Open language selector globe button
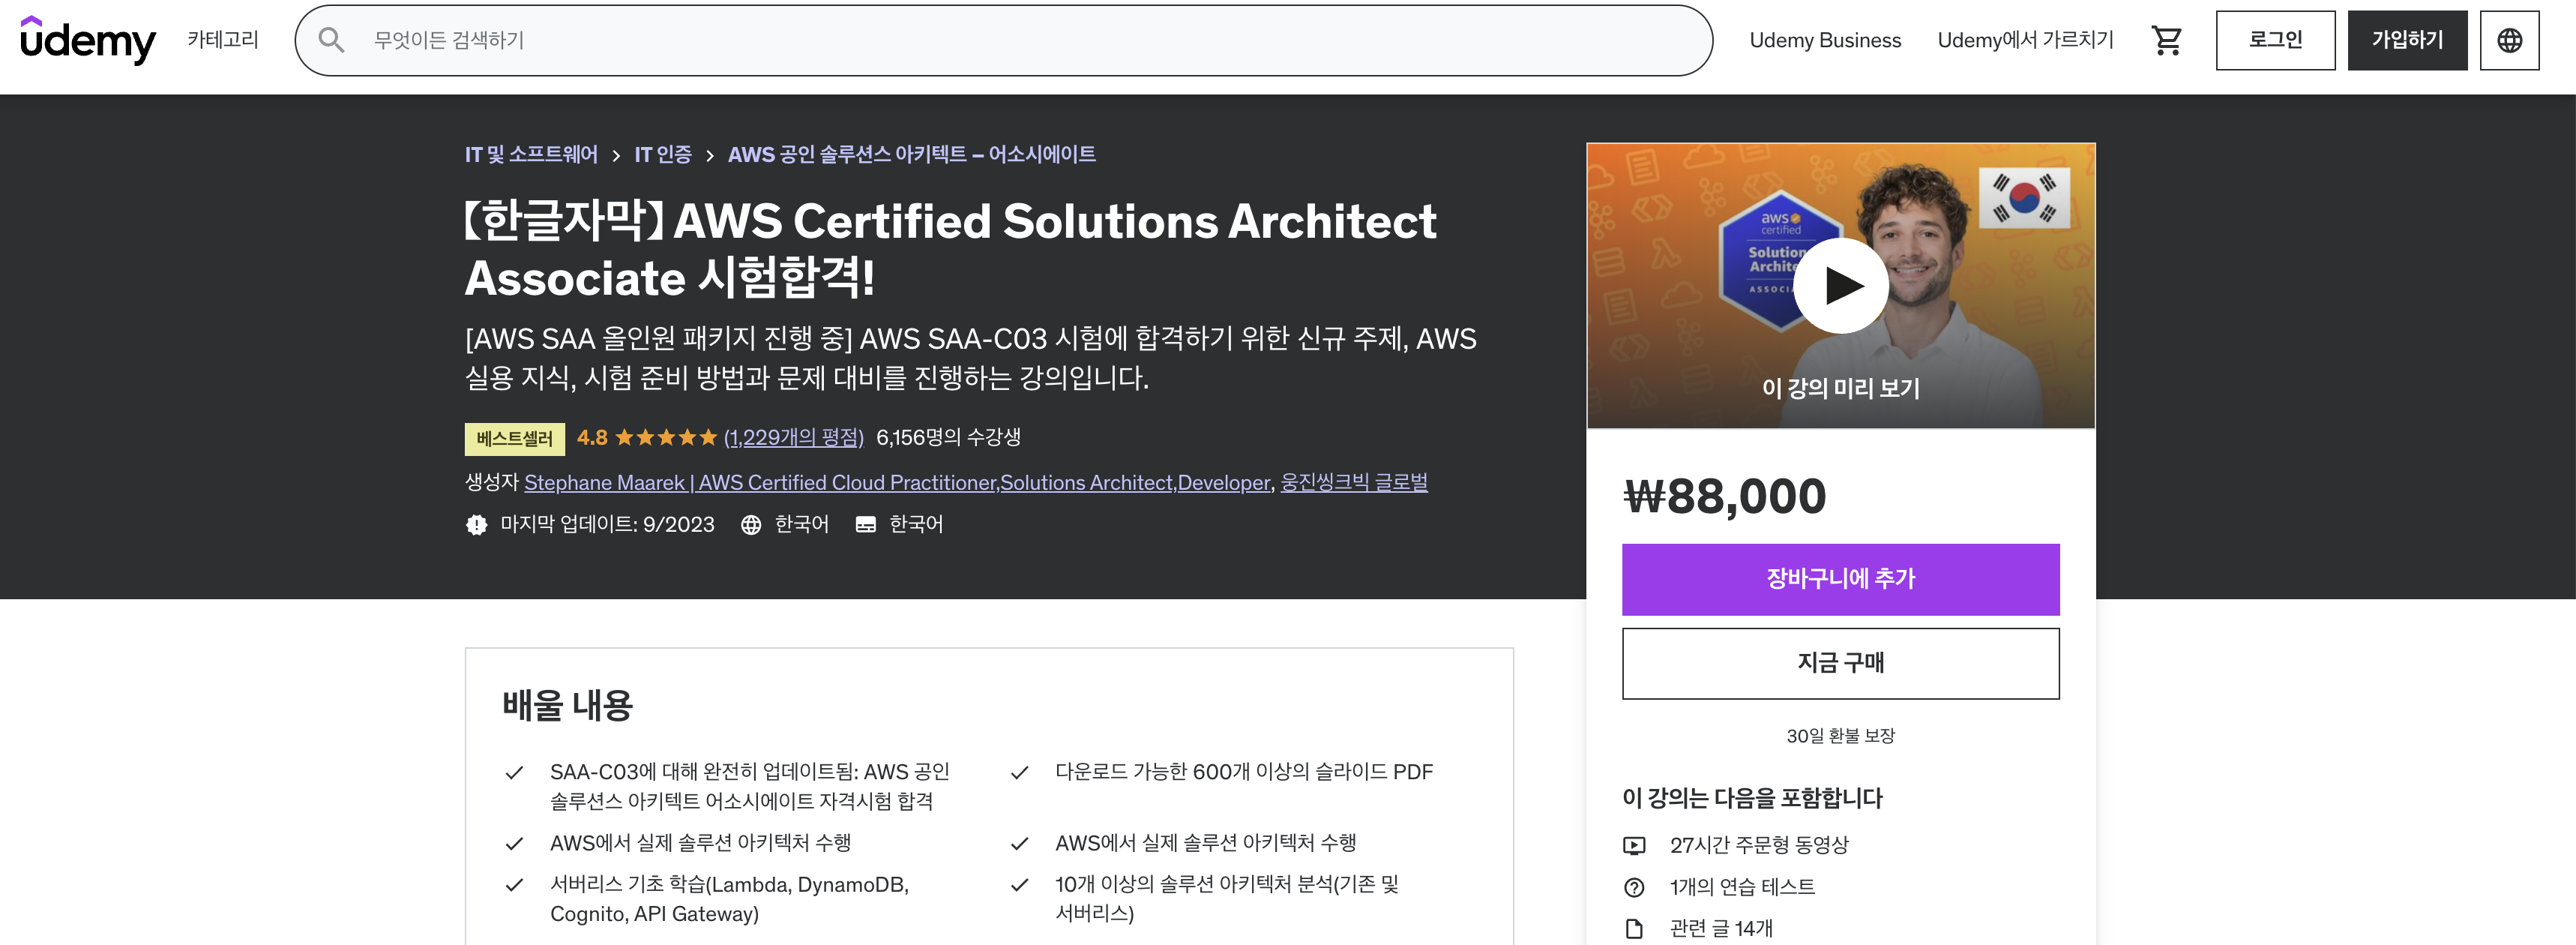This screenshot has width=2576, height=945. point(2509,40)
